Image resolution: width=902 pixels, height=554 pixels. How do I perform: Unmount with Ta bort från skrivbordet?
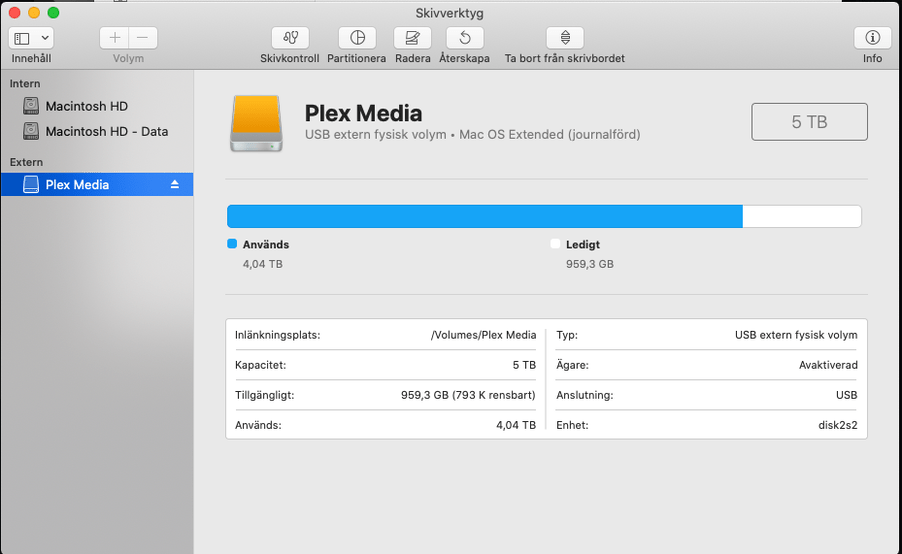point(565,38)
